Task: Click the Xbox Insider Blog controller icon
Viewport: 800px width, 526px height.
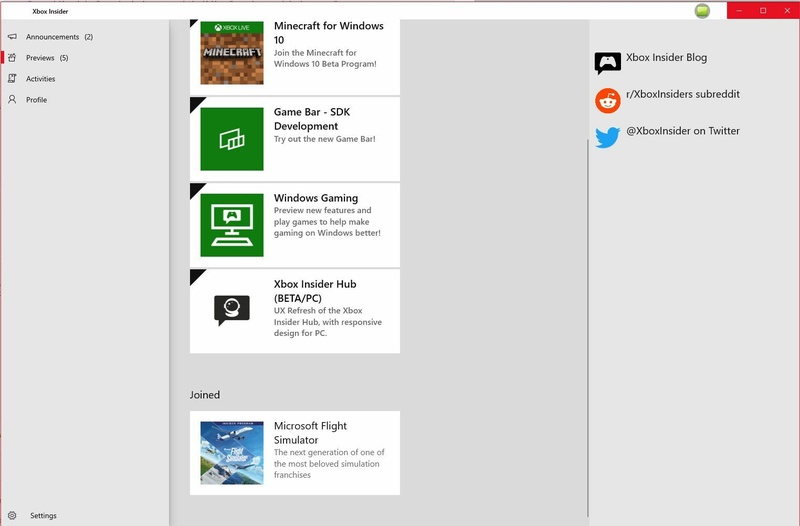Action: click(x=608, y=63)
